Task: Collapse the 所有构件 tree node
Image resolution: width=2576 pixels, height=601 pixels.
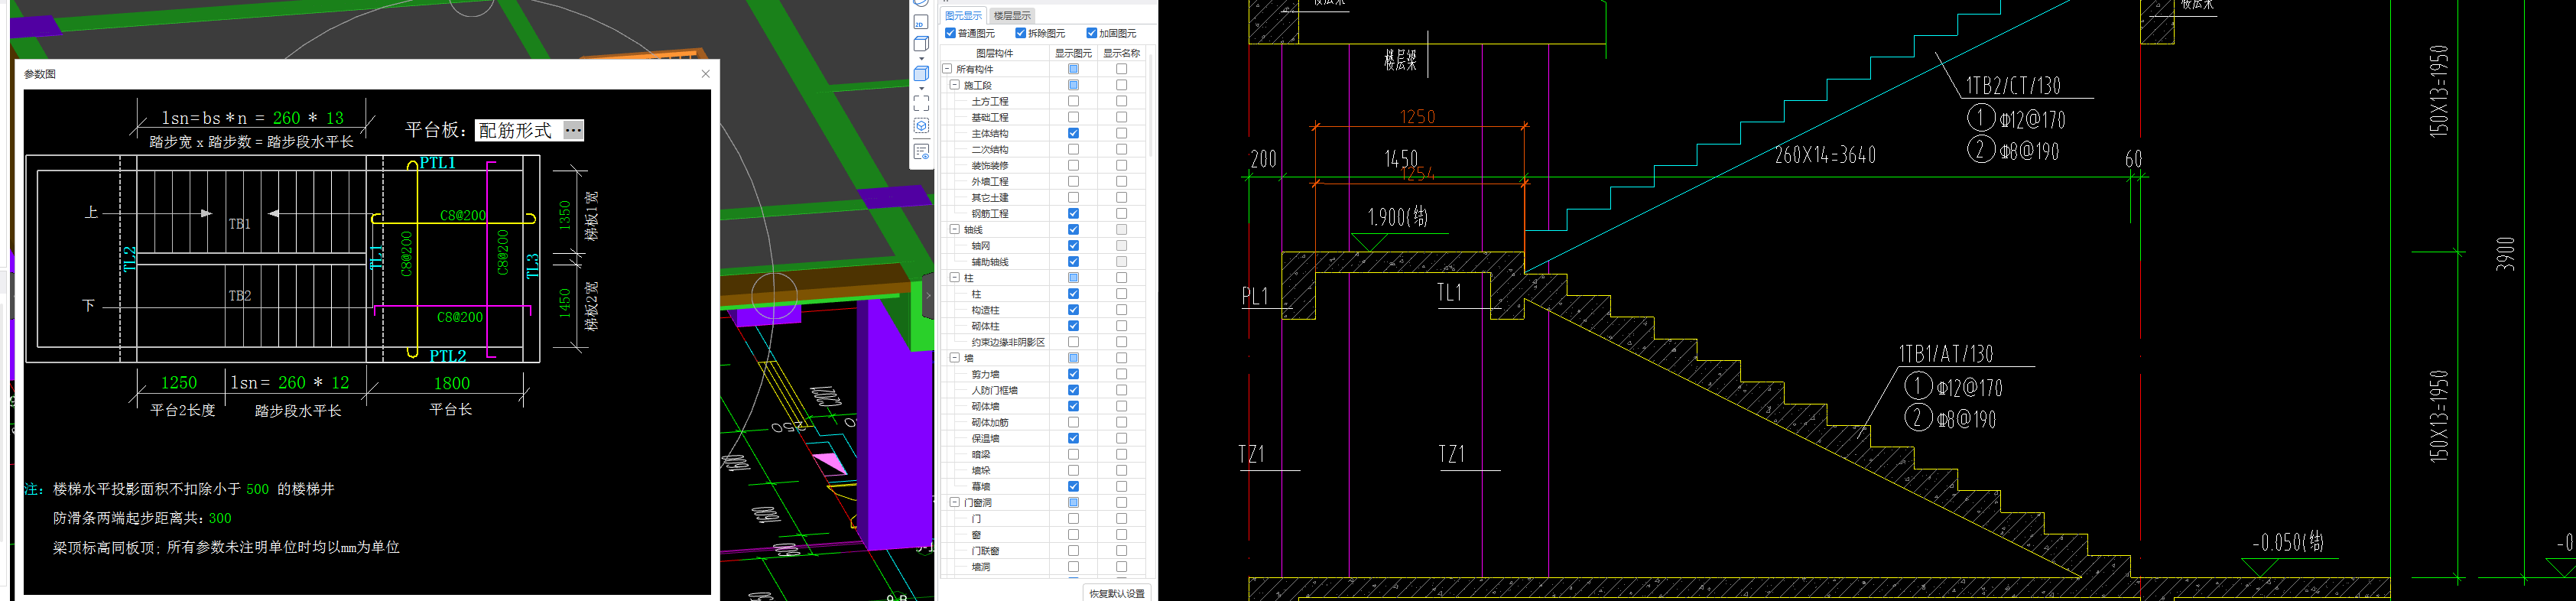Action: [x=947, y=69]
